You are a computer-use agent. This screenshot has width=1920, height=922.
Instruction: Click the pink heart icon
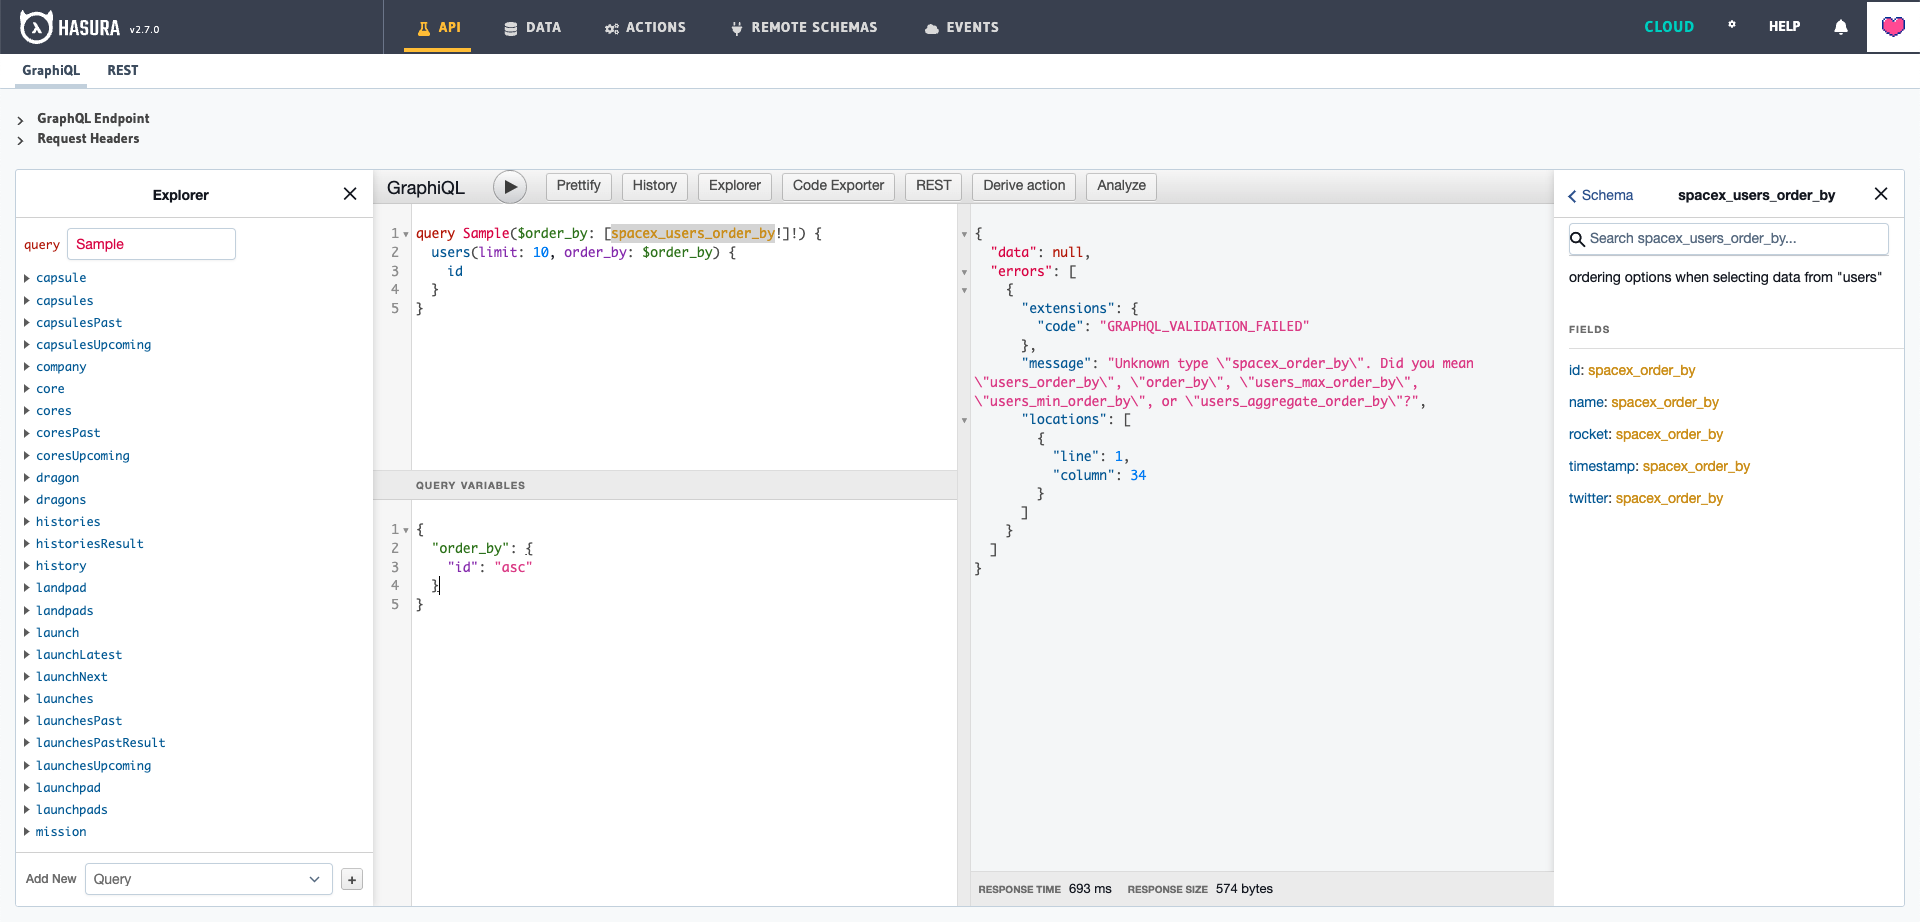pyautogui.click(x=1893, y=27)
